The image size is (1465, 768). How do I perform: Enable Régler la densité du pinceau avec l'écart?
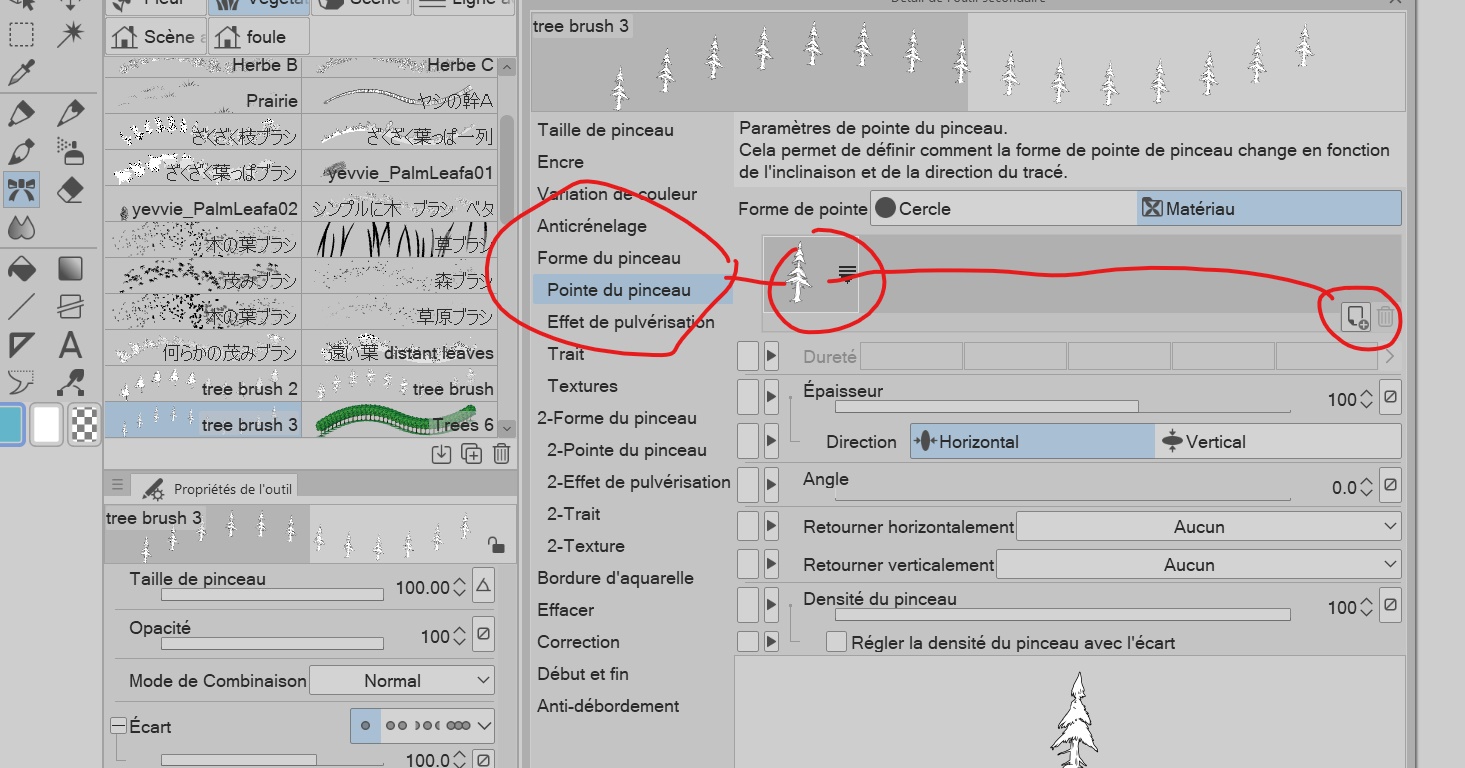[x=836, y=642]
